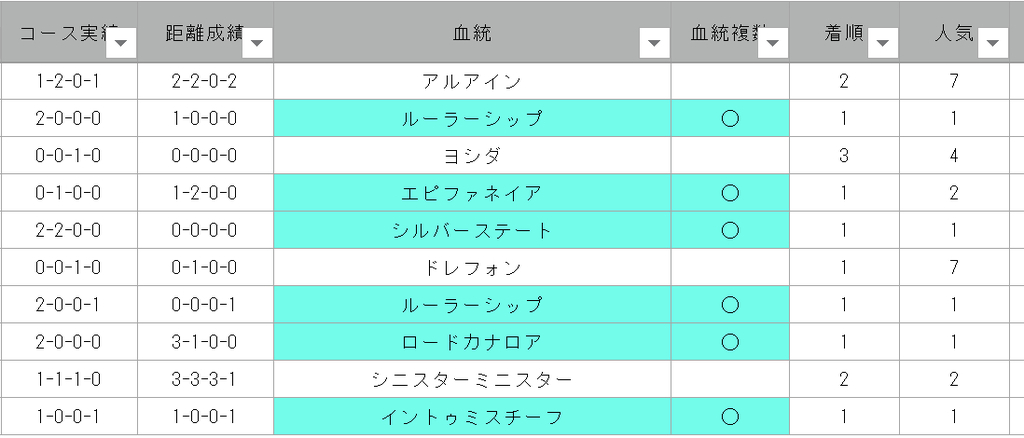Click the ロードカナロア cell
This screenshot has height=438, width=1024.
click(x=472, y=342)
